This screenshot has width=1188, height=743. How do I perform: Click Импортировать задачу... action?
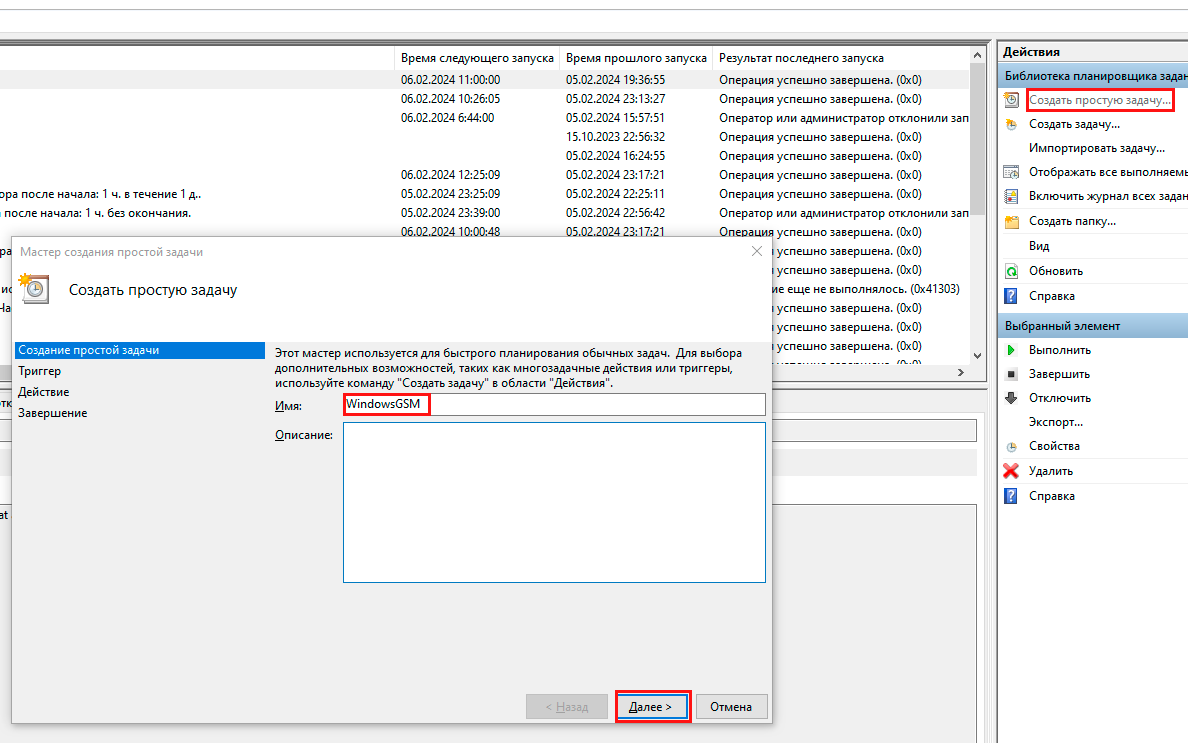1096,148
